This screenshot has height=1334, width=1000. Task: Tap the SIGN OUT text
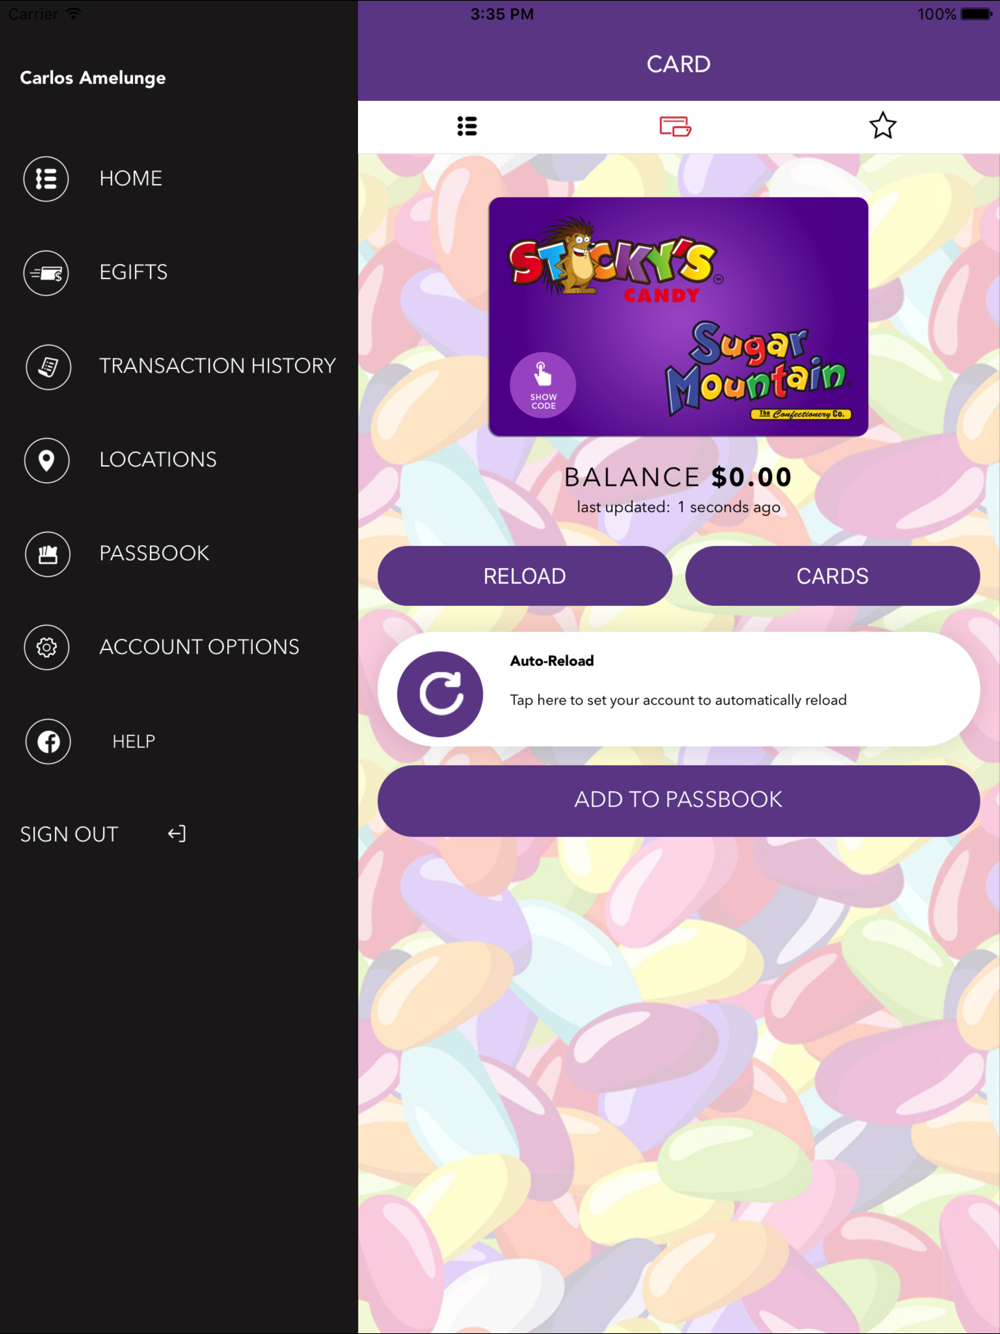click(x=69, y=834)
